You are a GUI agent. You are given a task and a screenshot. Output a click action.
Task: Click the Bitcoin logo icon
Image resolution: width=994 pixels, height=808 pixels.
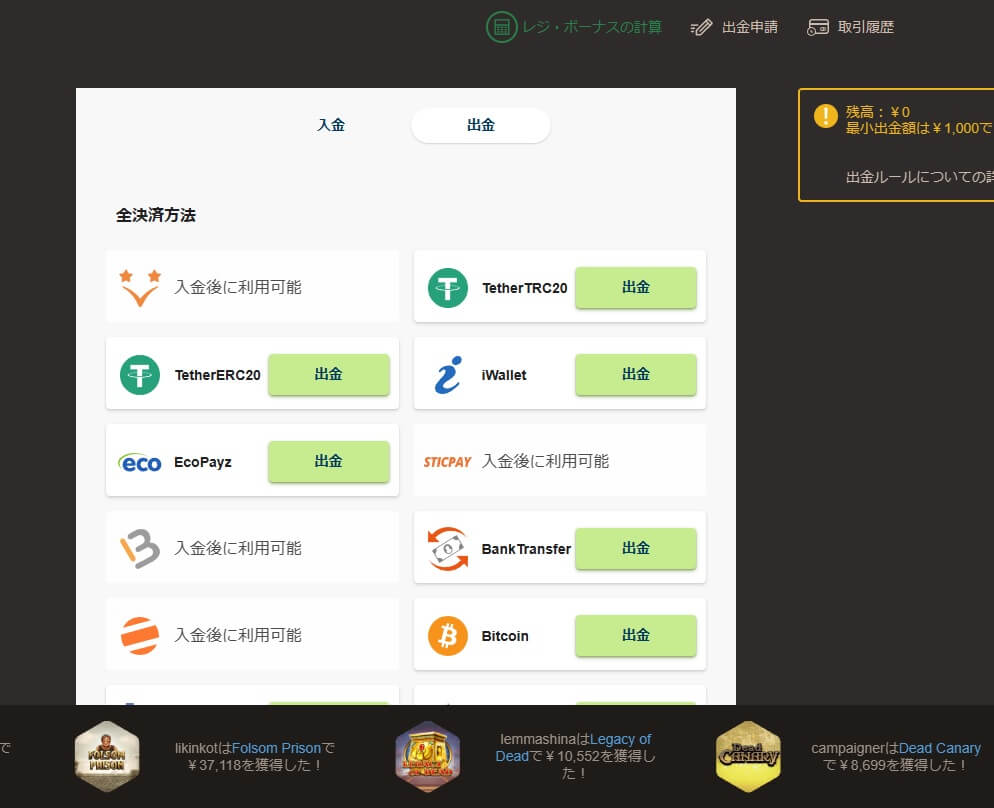pos(448,636)
